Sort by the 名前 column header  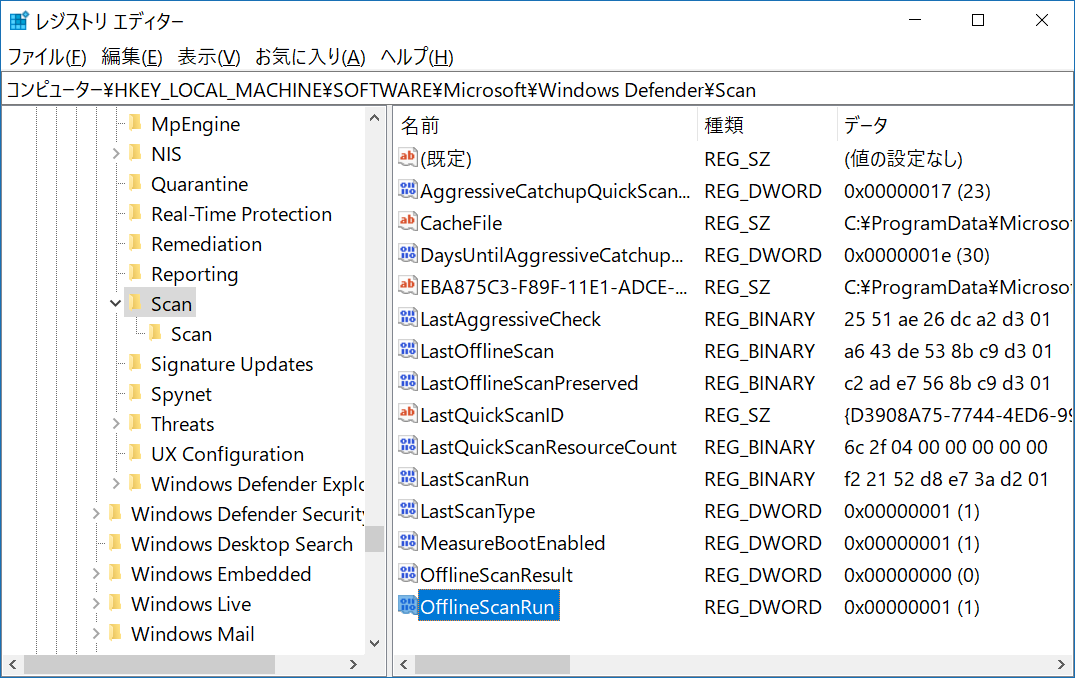pos(546,125)
